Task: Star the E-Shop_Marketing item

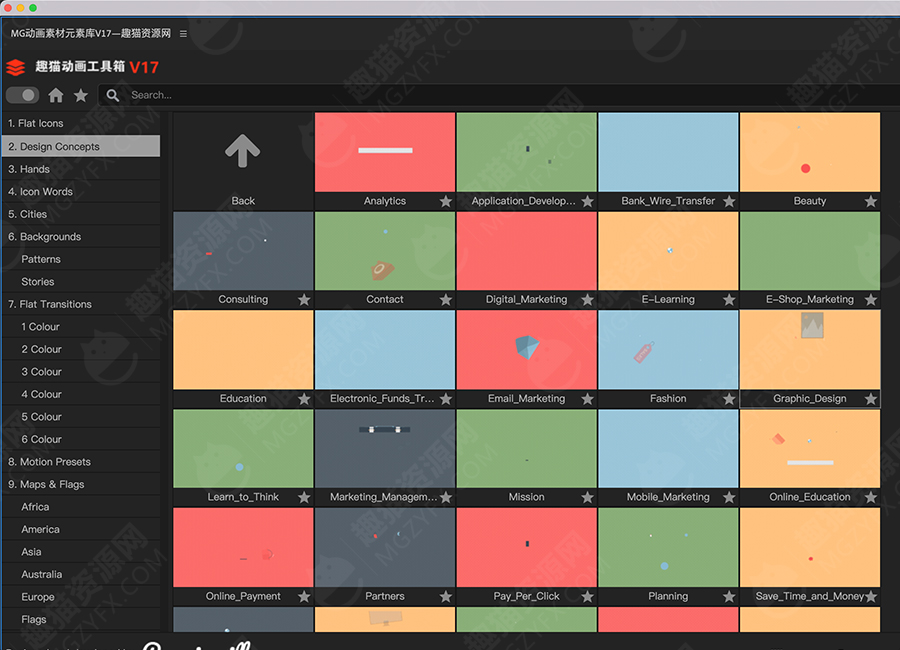Action: (871, 300)
